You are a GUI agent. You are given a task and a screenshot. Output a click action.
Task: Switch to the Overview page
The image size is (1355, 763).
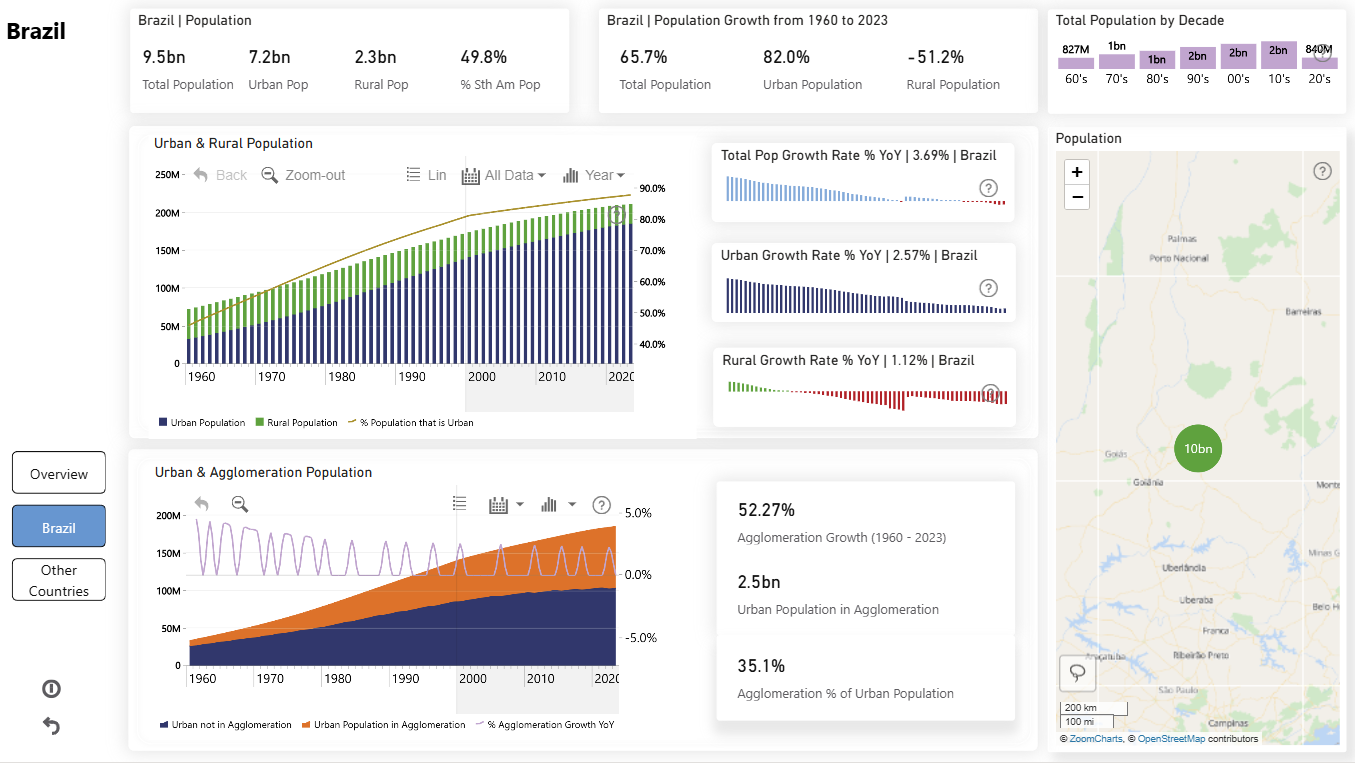59,474
